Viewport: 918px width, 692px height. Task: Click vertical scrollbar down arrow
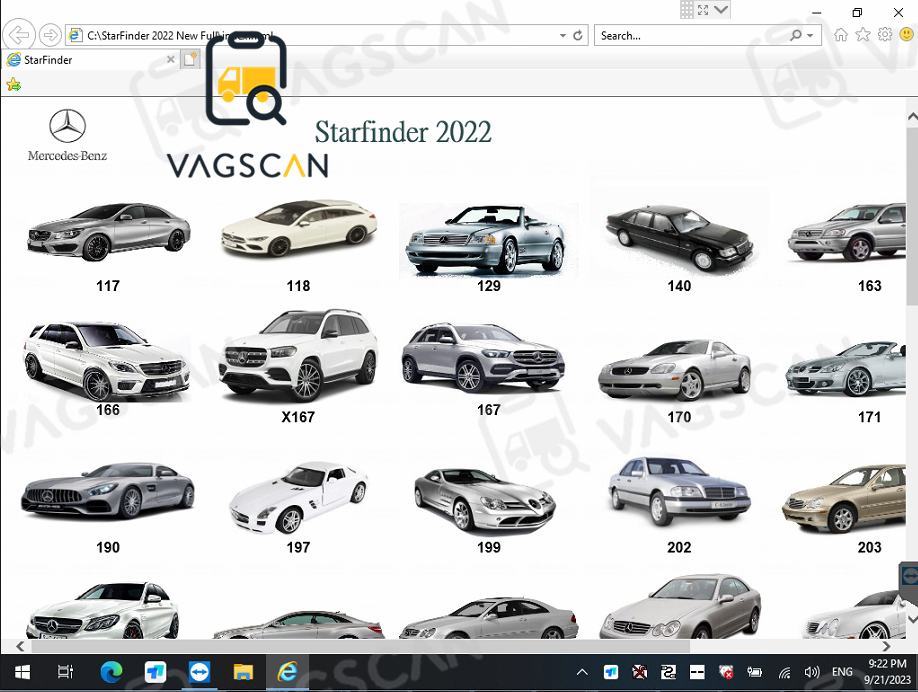pos(912,618)
